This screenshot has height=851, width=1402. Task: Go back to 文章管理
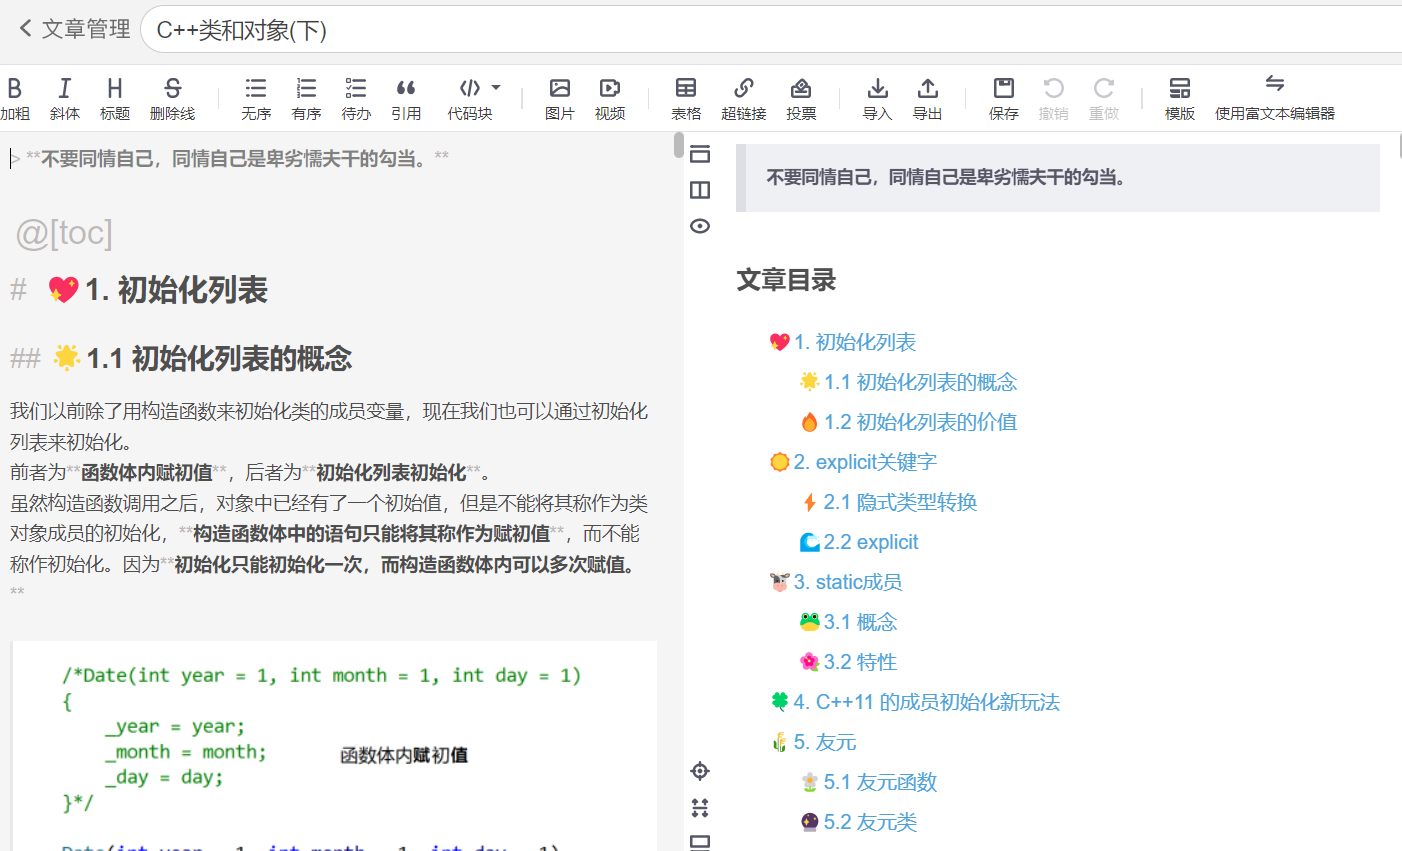click(x=75, y=29)
